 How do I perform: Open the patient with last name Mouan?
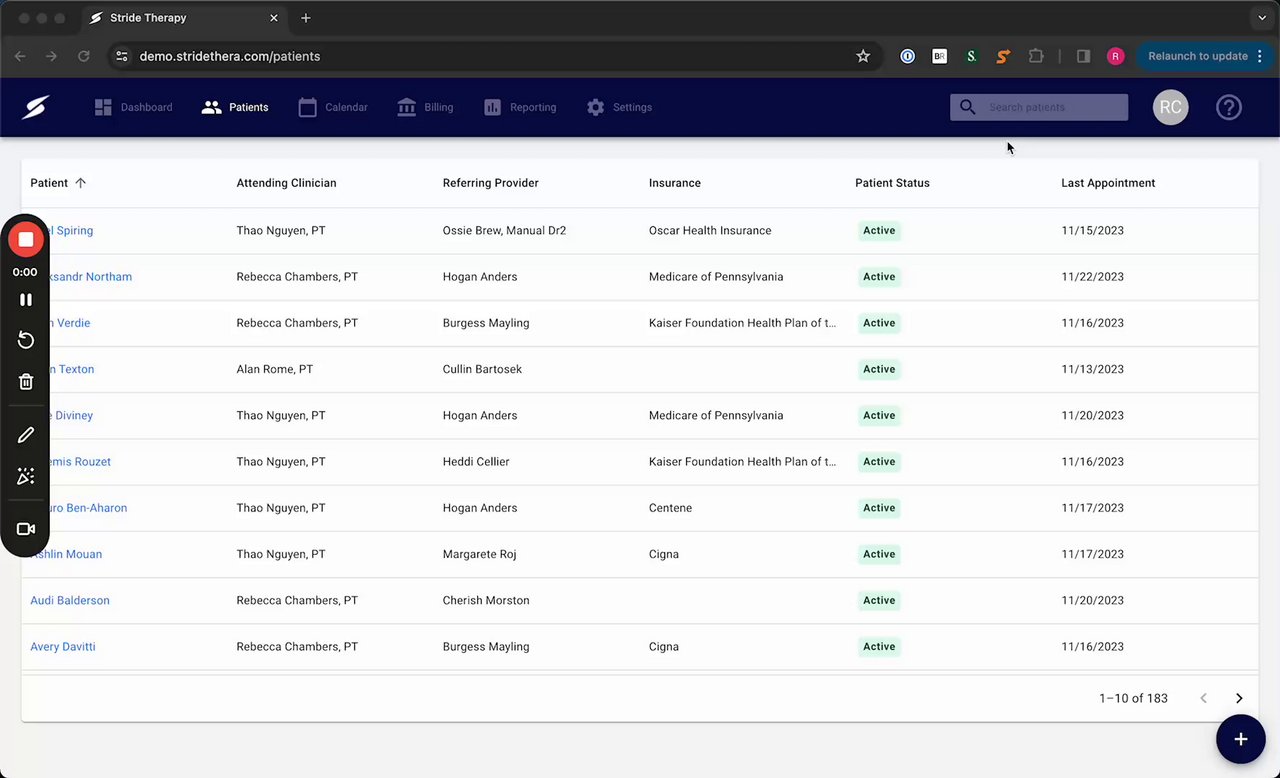[66, 554]
